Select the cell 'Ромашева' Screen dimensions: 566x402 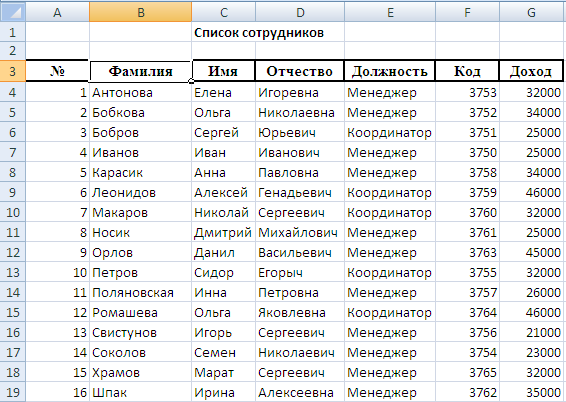click(x=140, y=312)
